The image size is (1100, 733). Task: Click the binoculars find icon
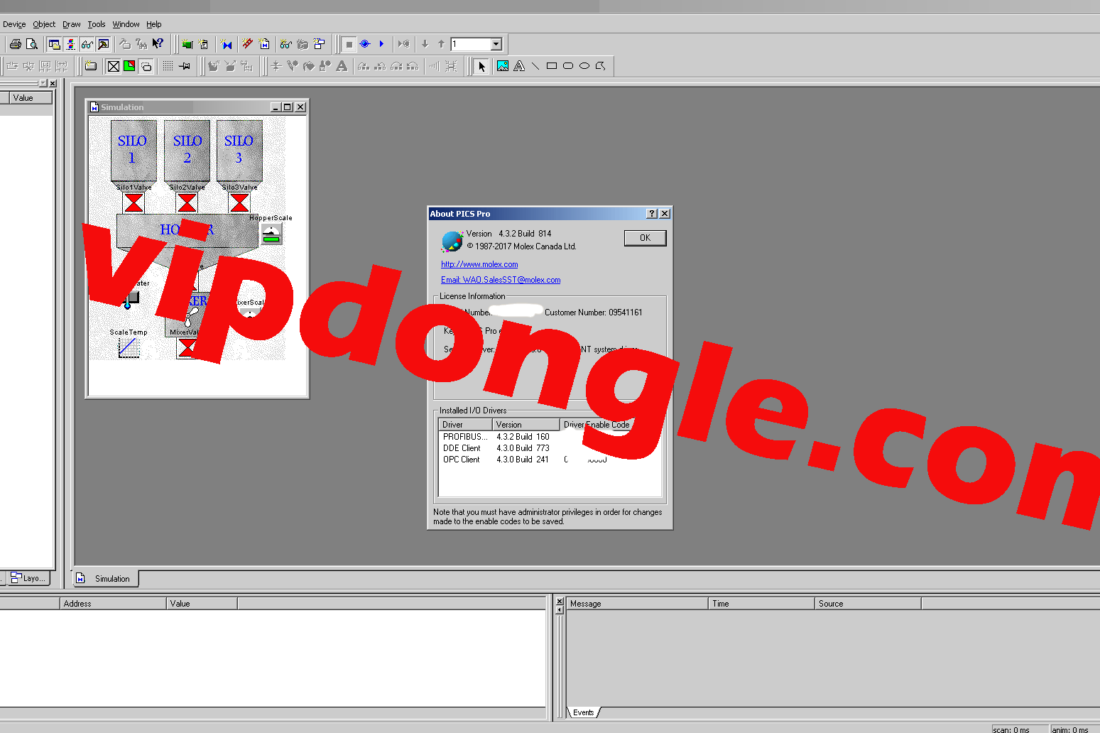pyautogui.click(x=86, y=44)
